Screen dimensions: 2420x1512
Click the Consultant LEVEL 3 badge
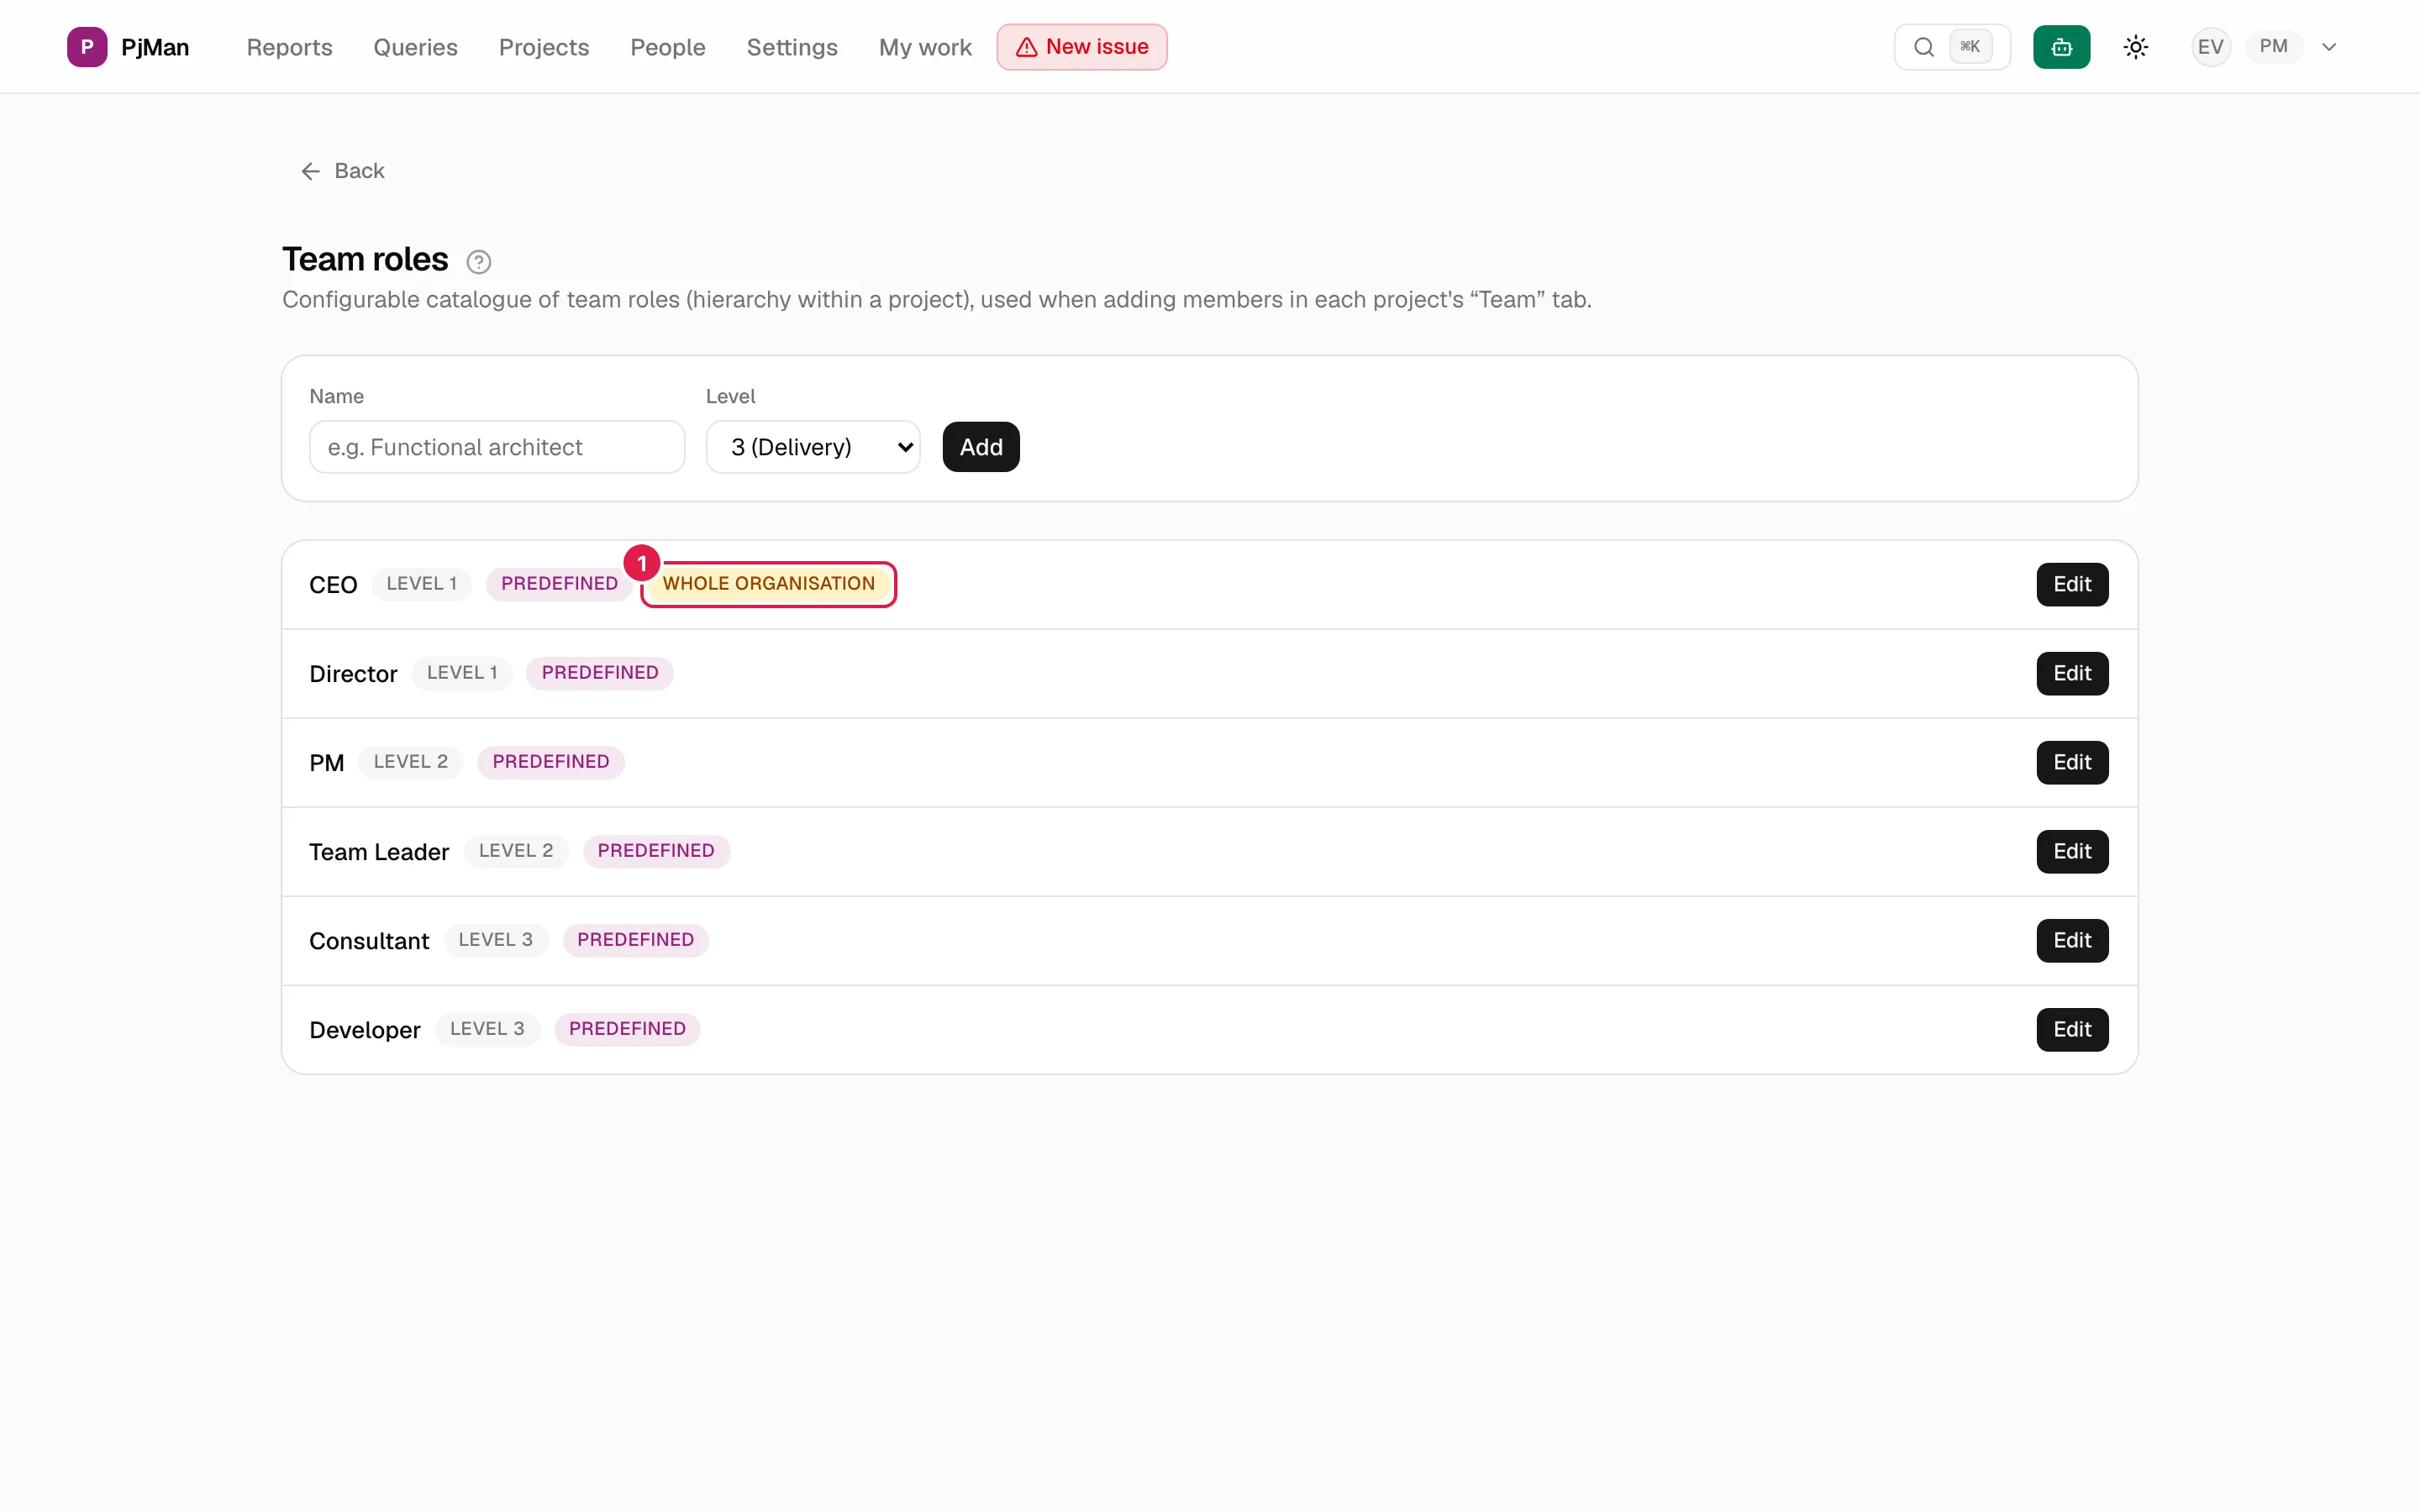pyautogui.click(x=496, y=940)
